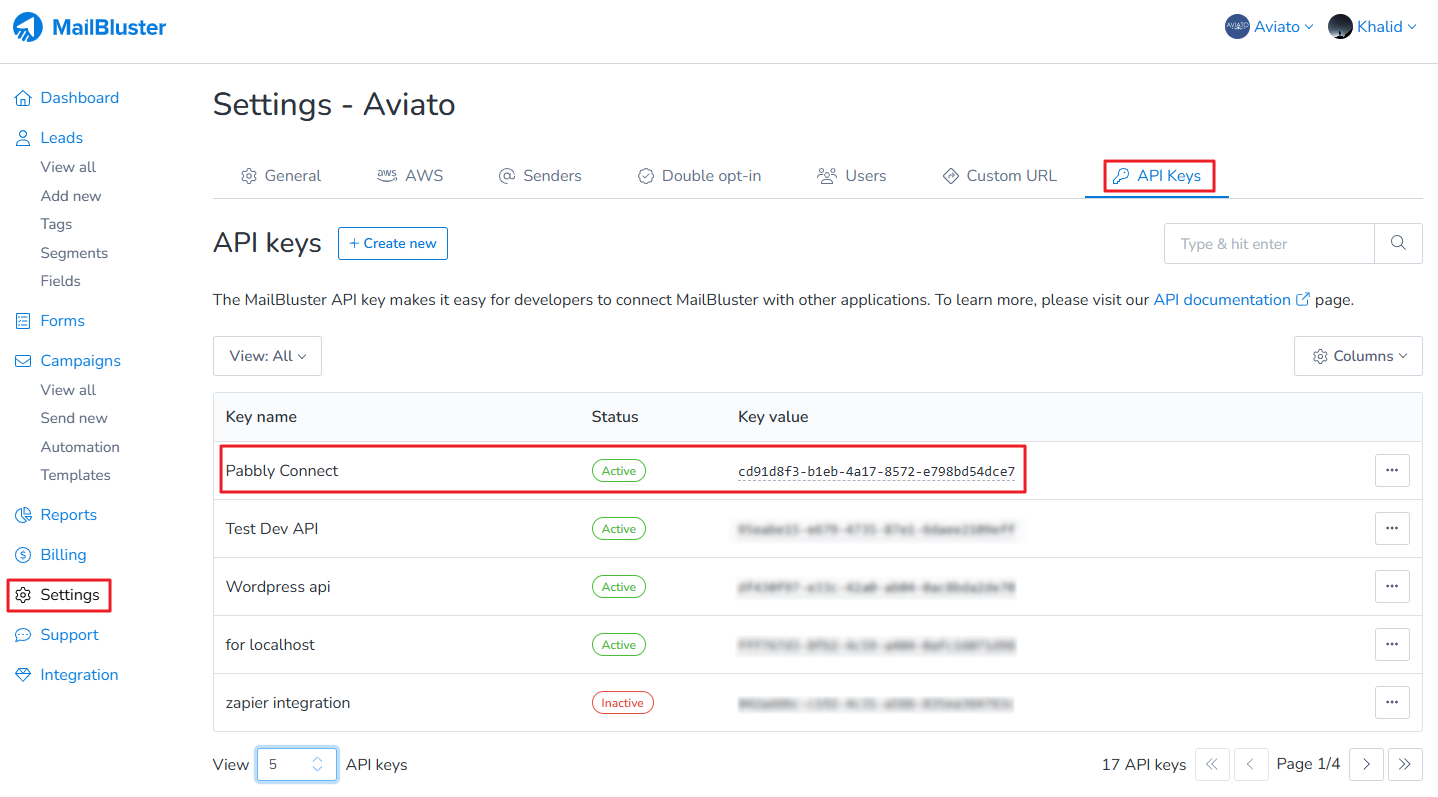Open the Khalid user account menu
Screen dimensions: 1438x797
(x=1373, y=27)
